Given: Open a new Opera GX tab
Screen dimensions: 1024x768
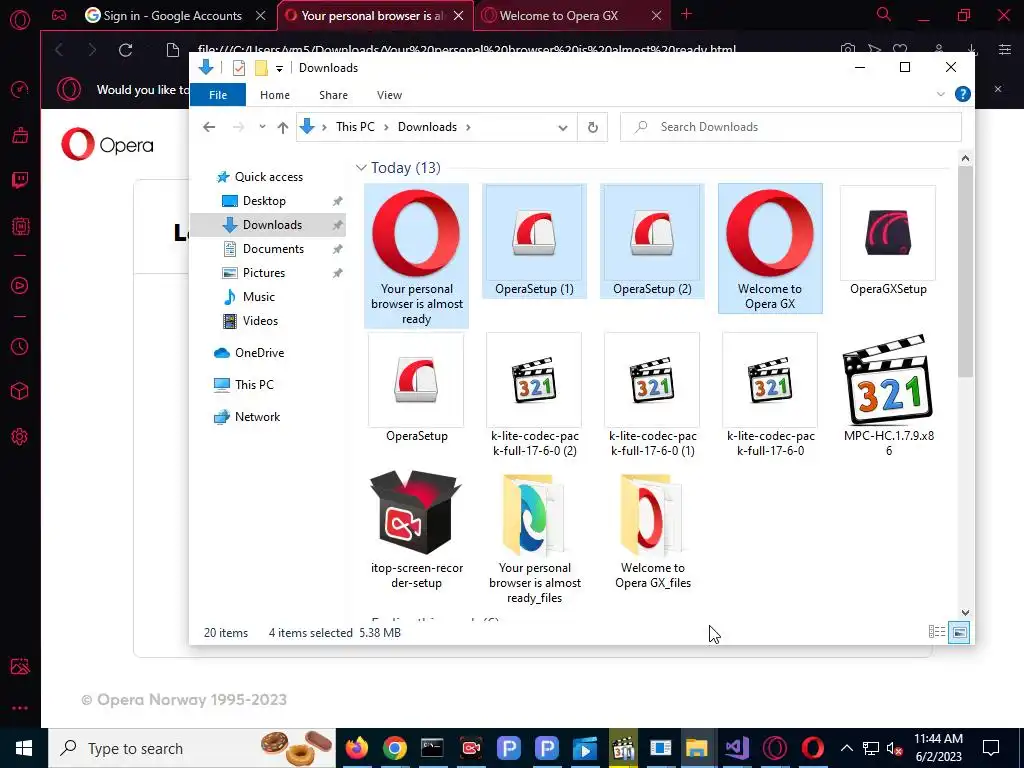Looking at the screenshot, I should point(686,14).
